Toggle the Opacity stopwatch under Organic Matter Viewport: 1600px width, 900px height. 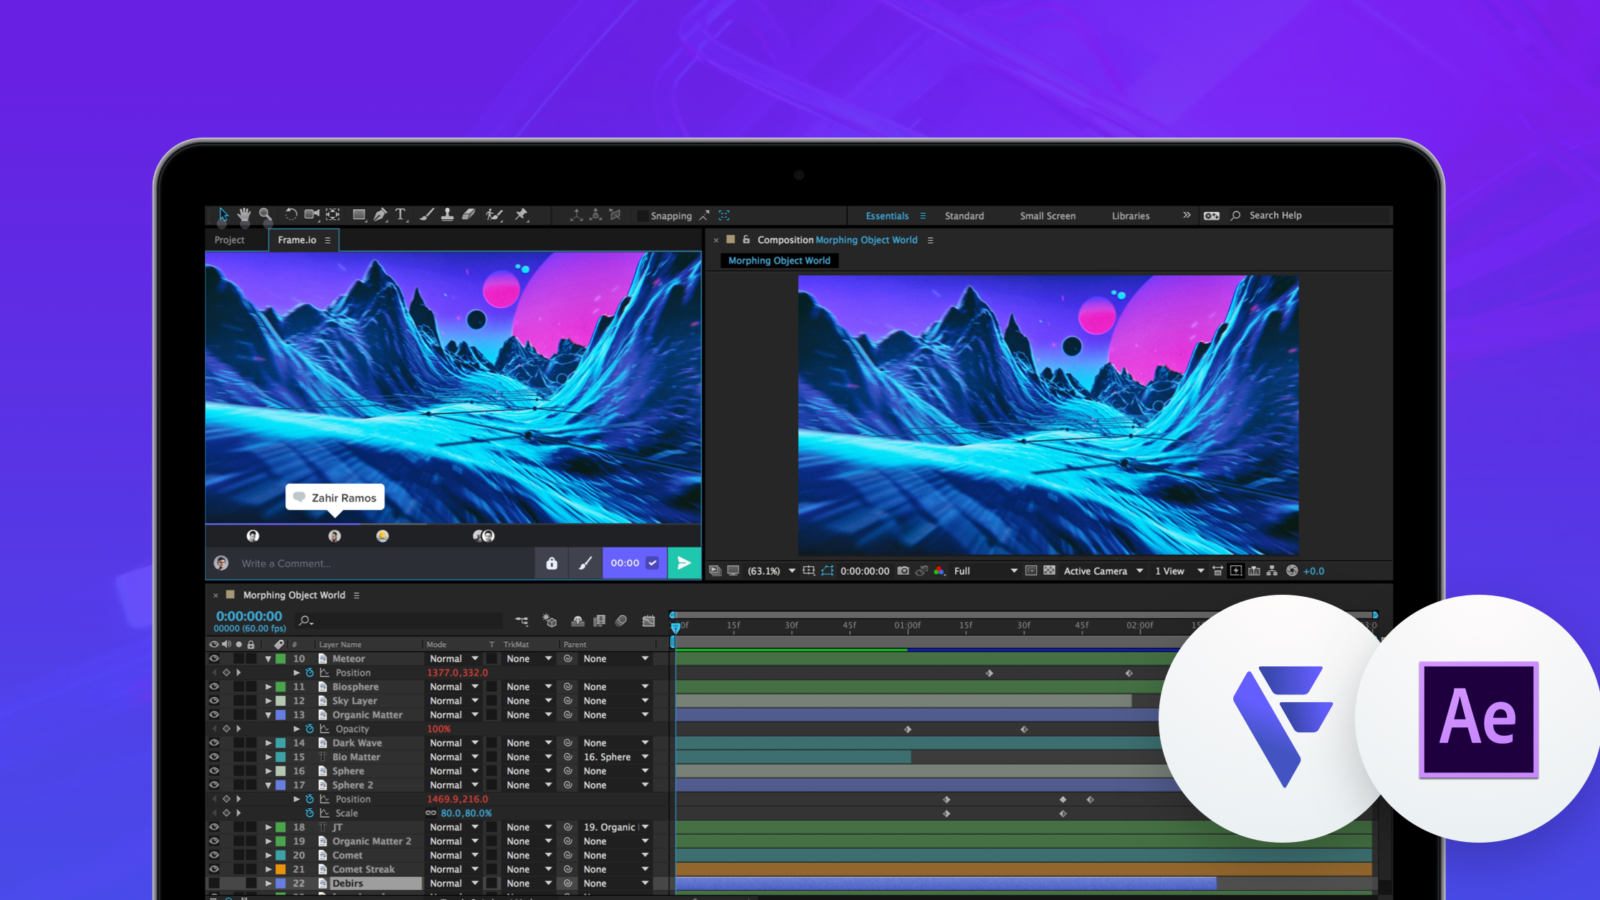310,729
